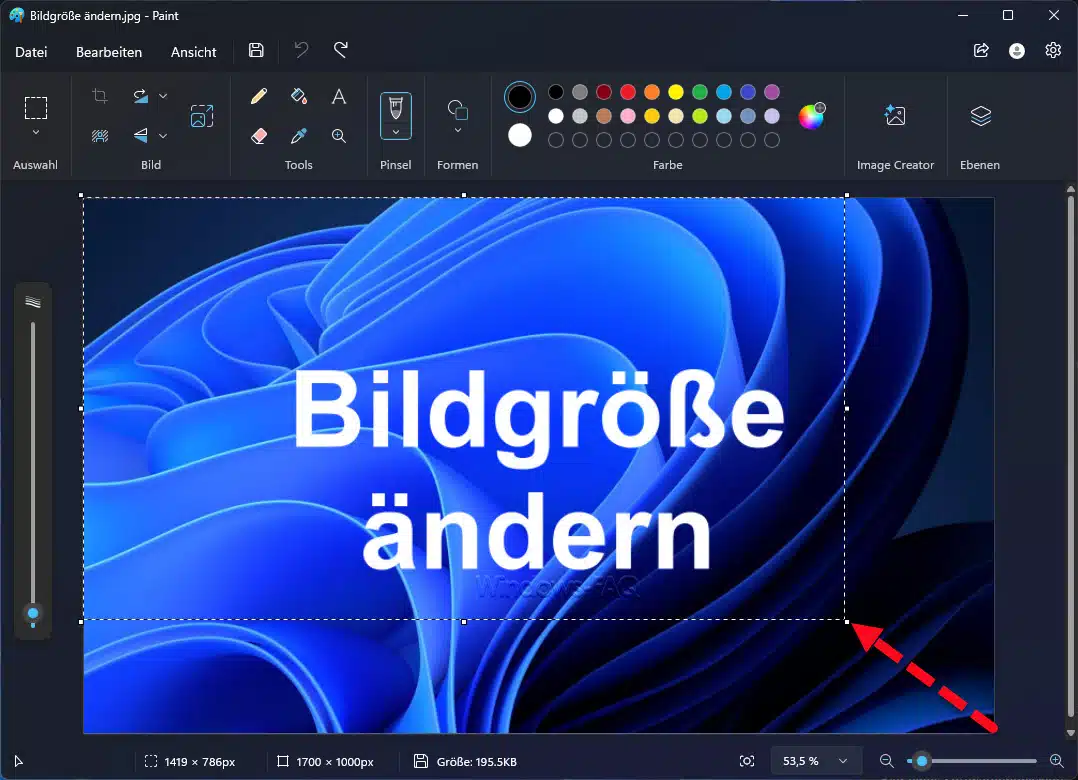The image size is (1078, 780).
Task: Select the red color swatch
Action: 628,92
